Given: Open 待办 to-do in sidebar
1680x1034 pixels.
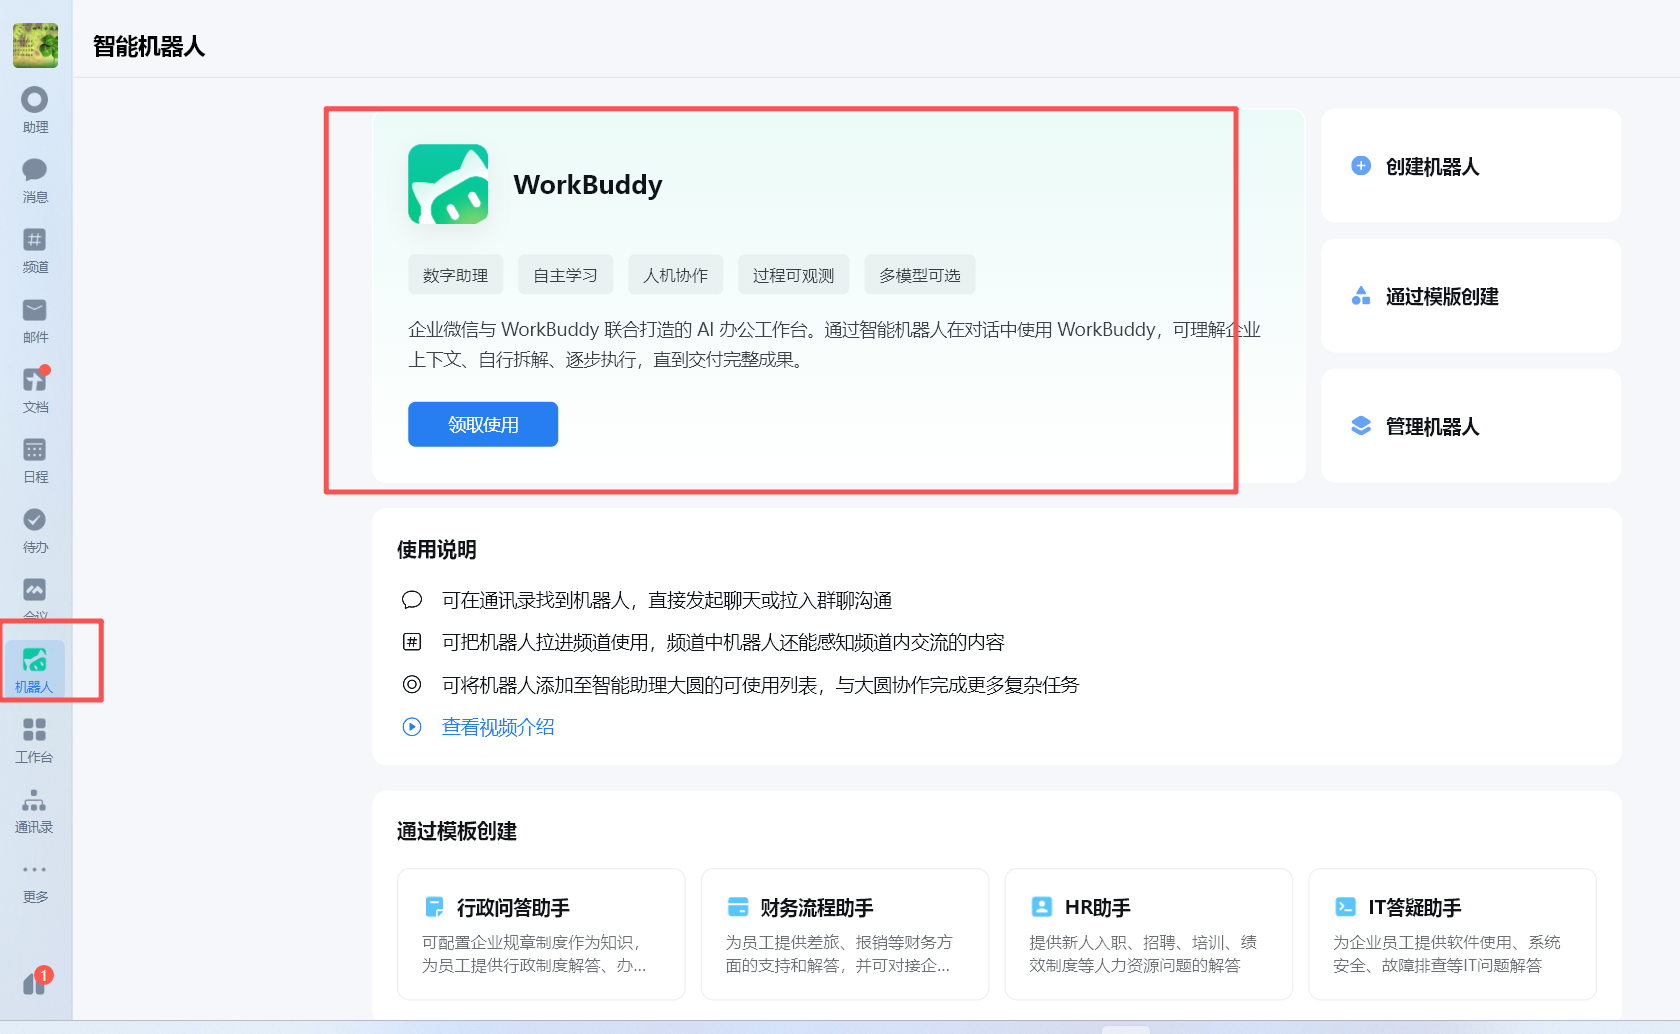Looking at the screenshot, I should pos(35,530).
